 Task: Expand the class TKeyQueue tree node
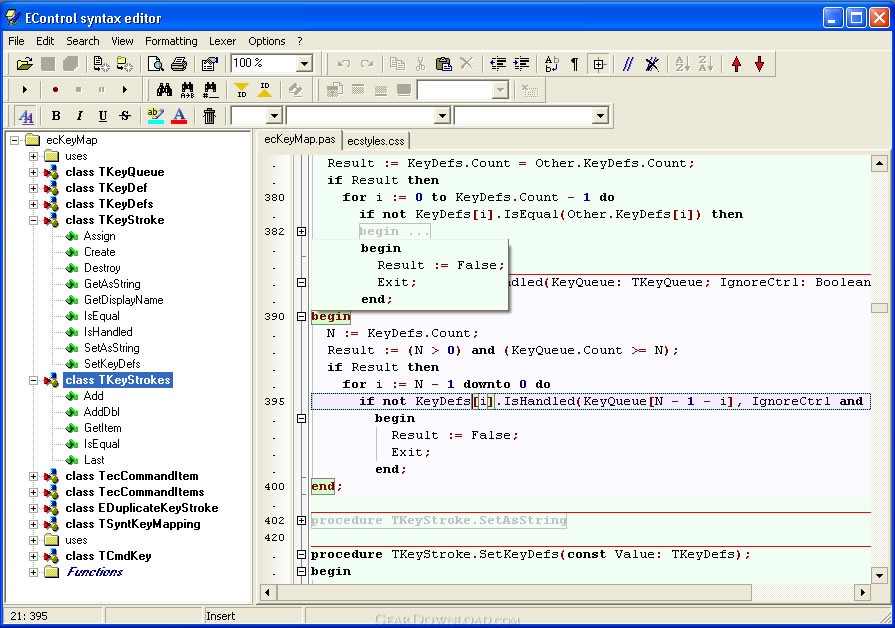pos(33,172)
